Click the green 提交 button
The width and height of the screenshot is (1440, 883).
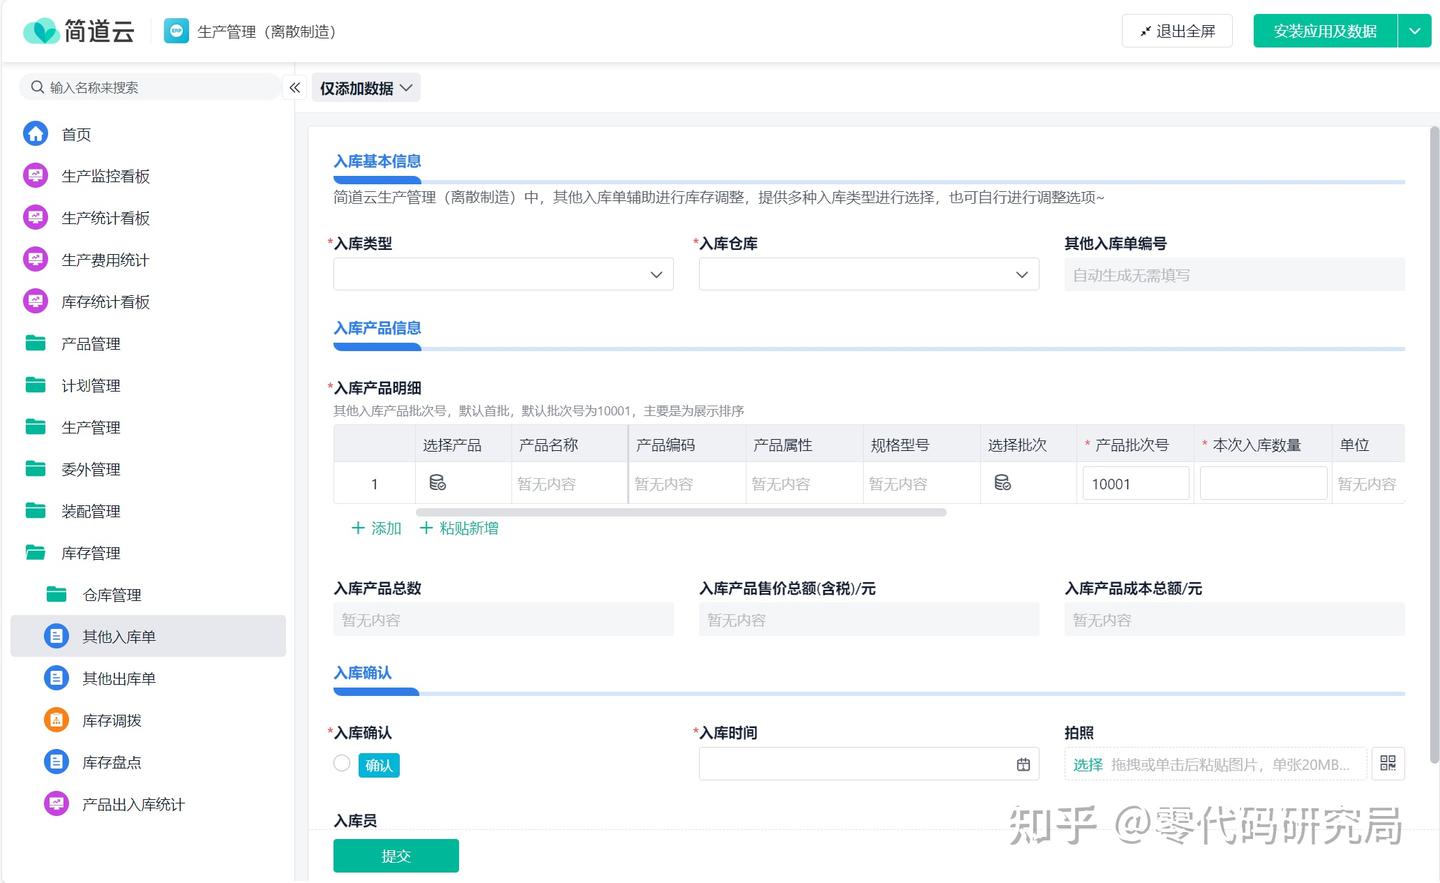point(396,856)
